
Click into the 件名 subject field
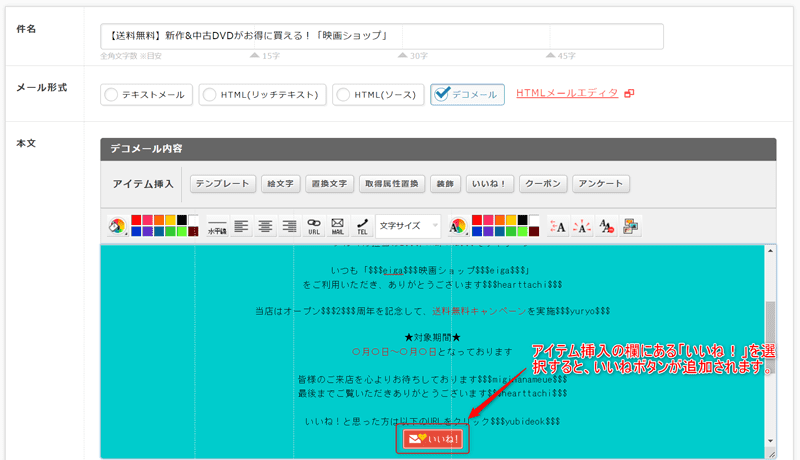click(x=381, y=36)
